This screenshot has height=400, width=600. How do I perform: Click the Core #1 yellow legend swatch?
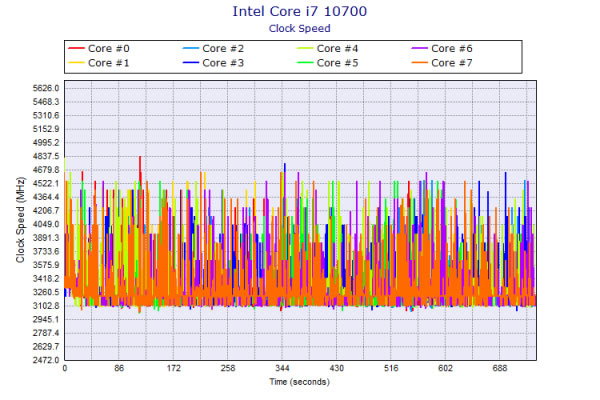click(x=76, y=63)
